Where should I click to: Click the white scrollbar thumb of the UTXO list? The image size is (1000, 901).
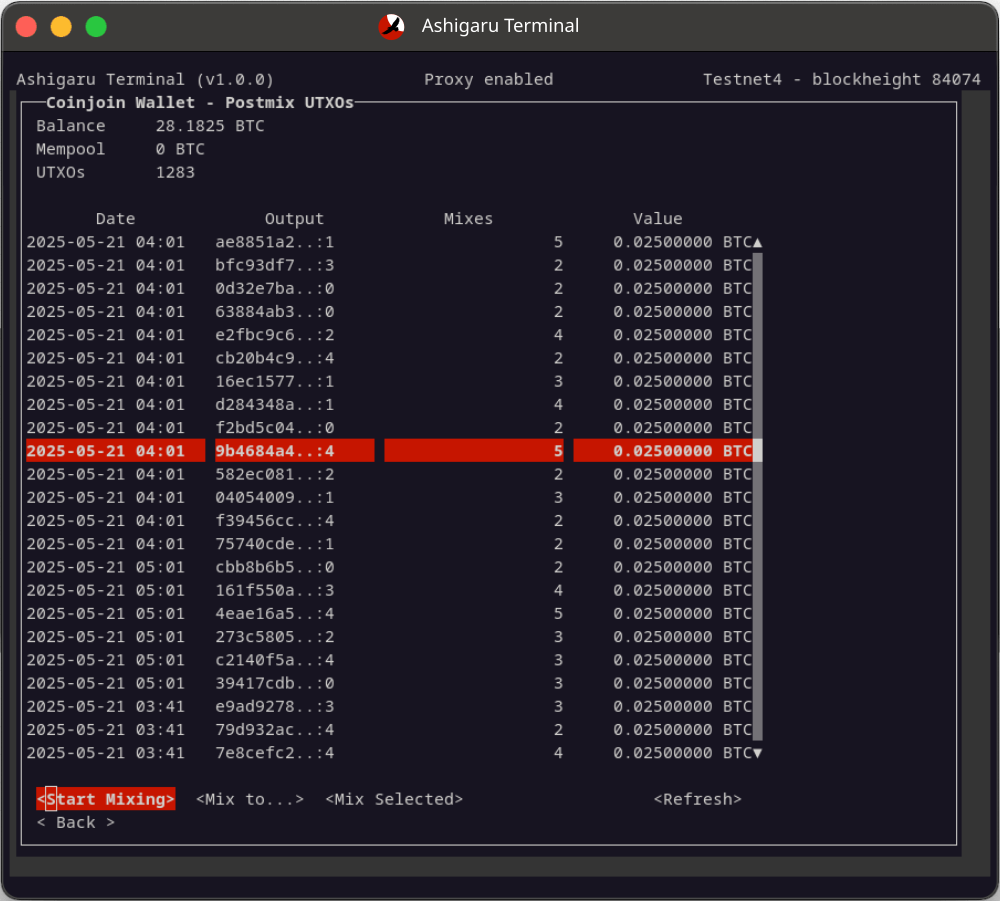[x=758, y=450]
